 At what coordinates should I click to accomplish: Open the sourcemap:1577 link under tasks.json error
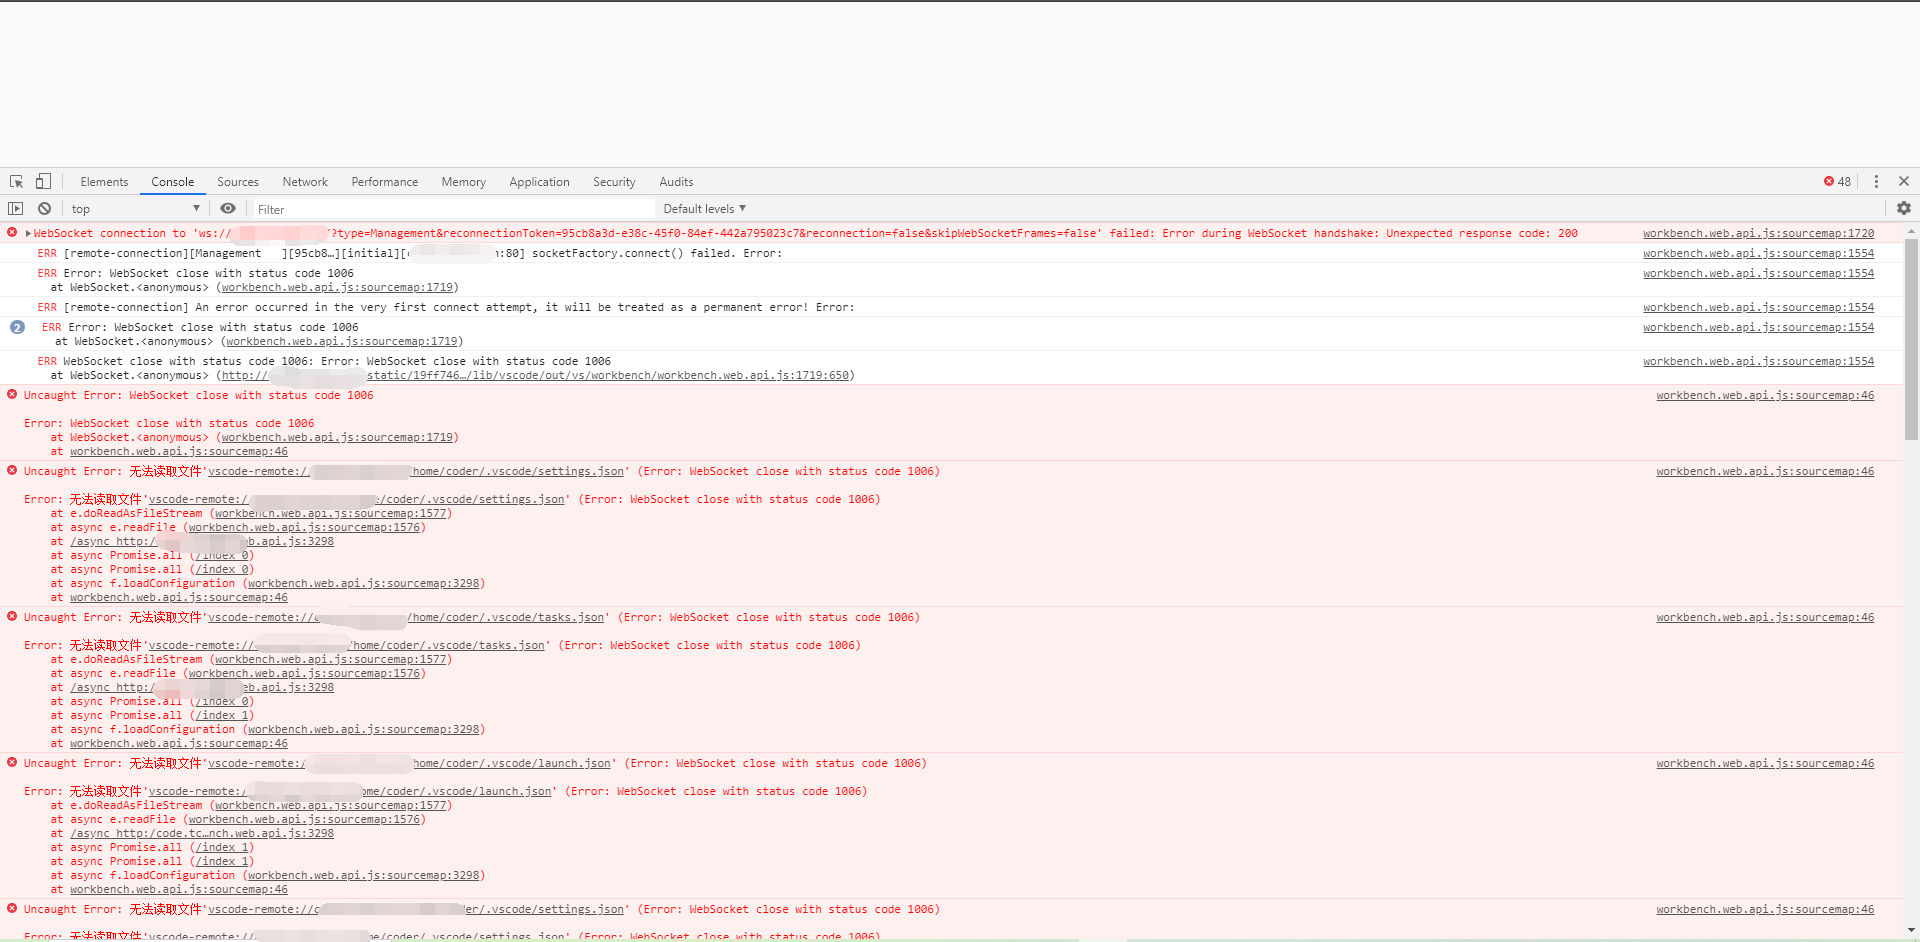330,659
